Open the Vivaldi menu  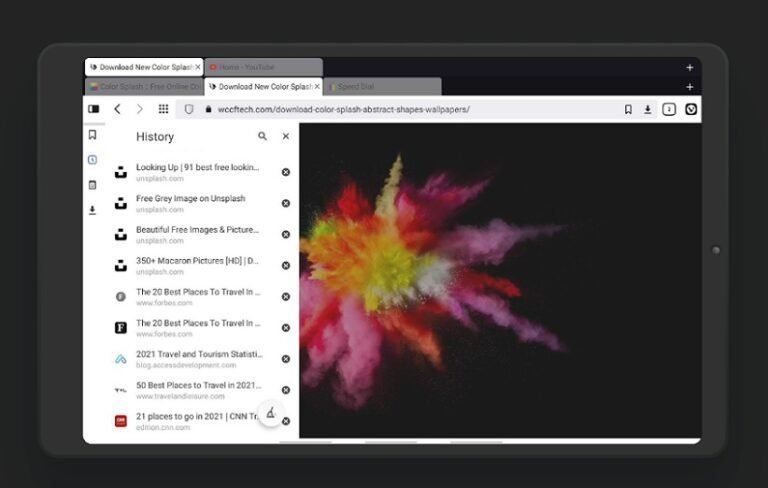click(691, 109)
